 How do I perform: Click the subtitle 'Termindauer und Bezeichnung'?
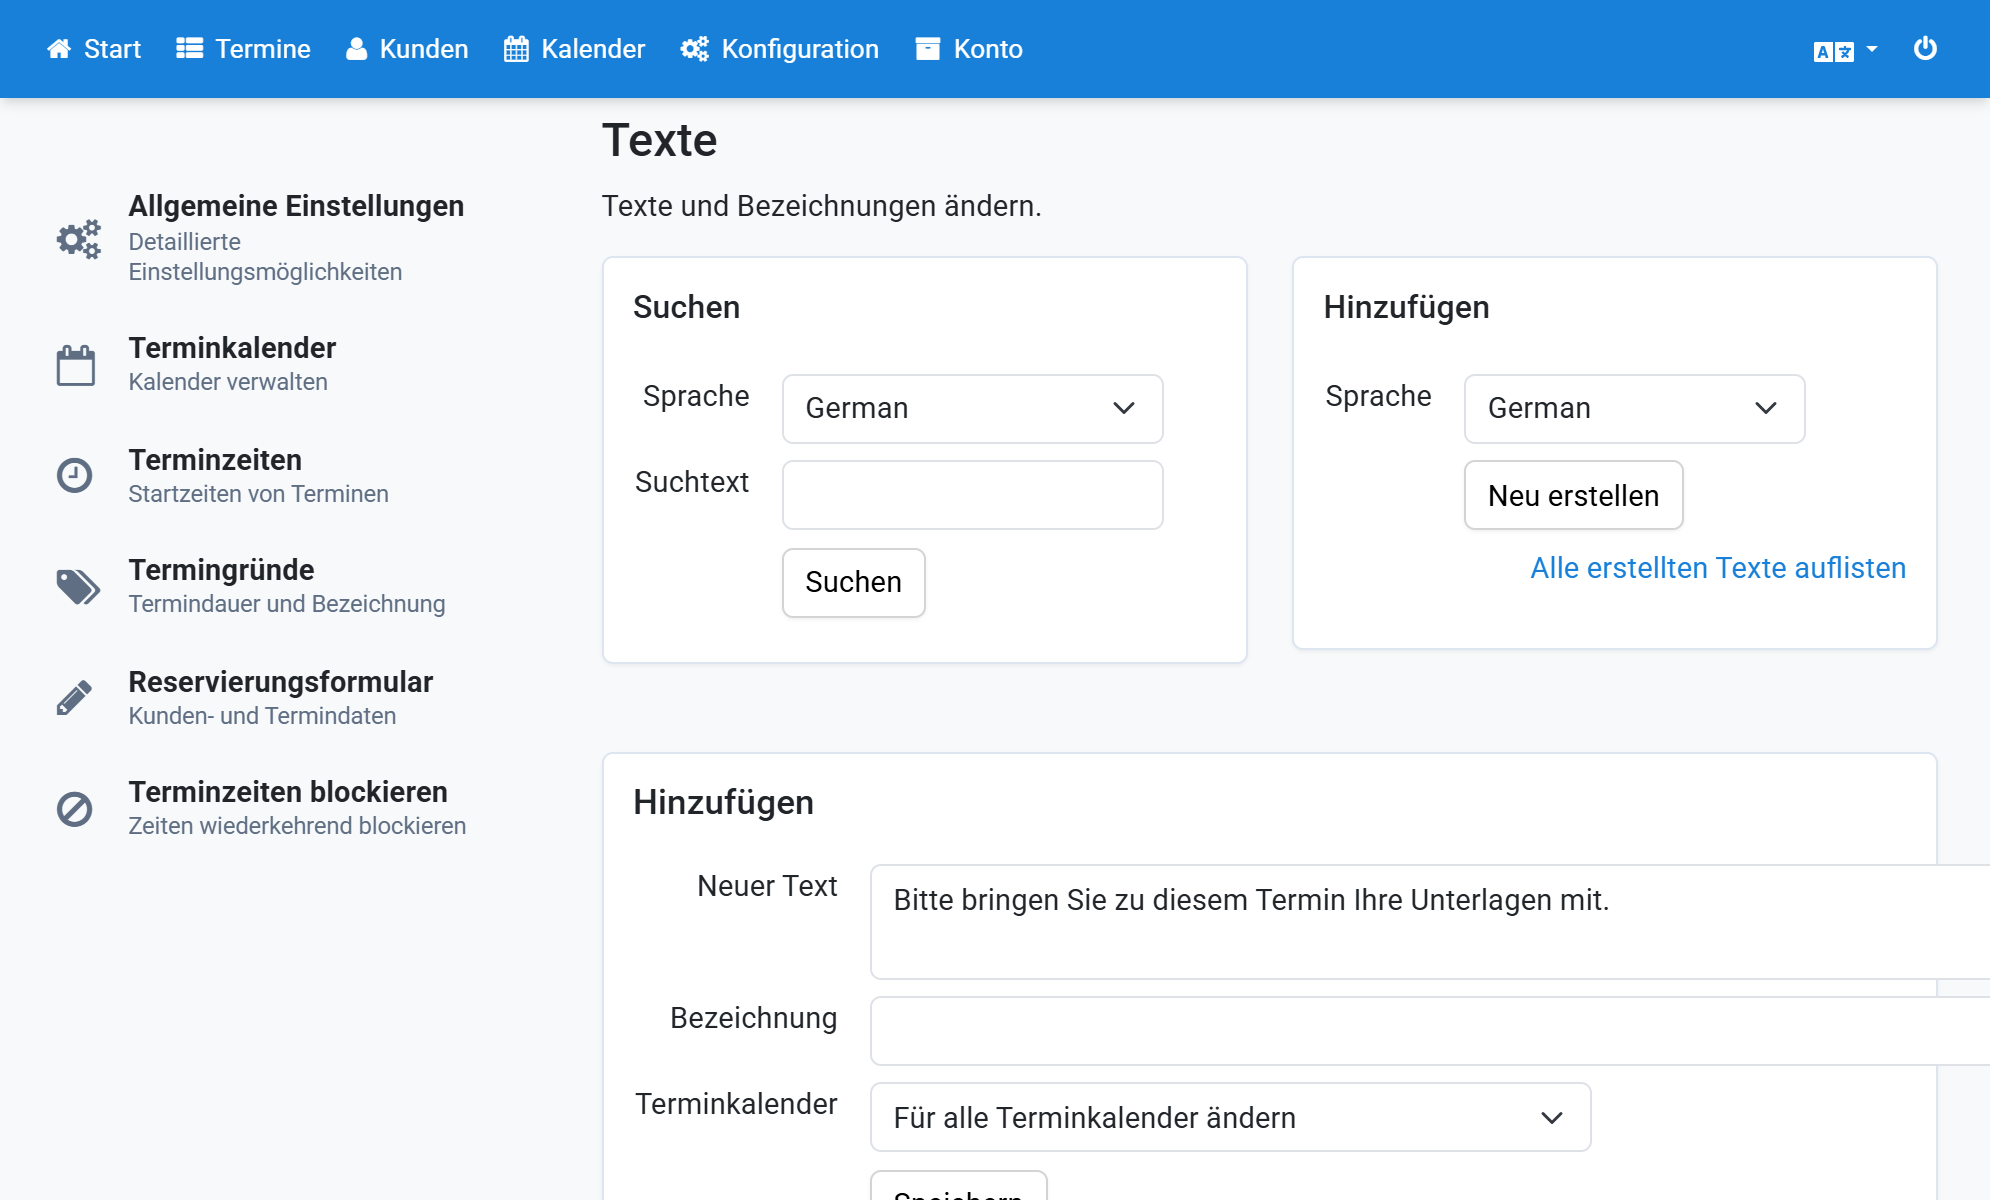(287, 604)
